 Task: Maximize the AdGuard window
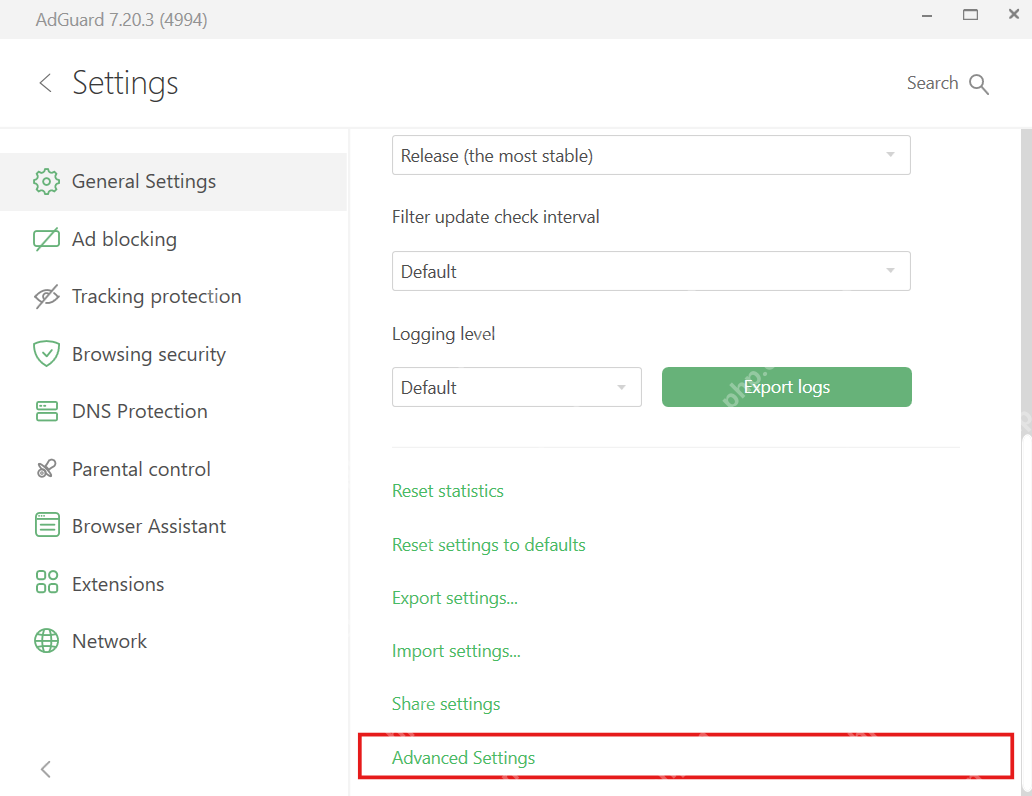tap(970, 14)
